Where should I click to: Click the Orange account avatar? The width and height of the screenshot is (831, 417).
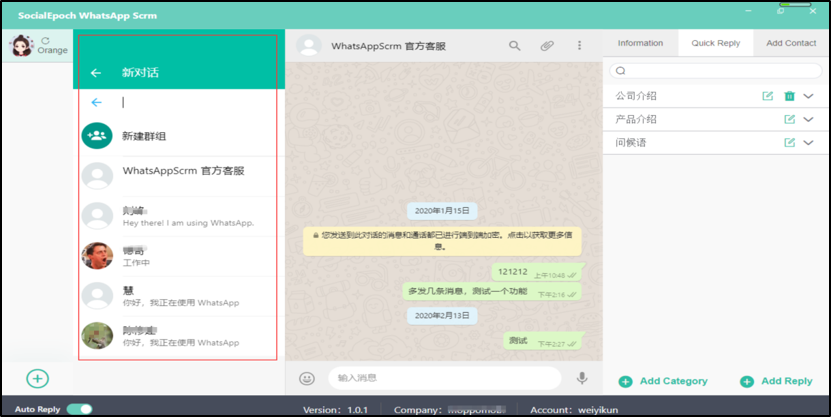22,46
